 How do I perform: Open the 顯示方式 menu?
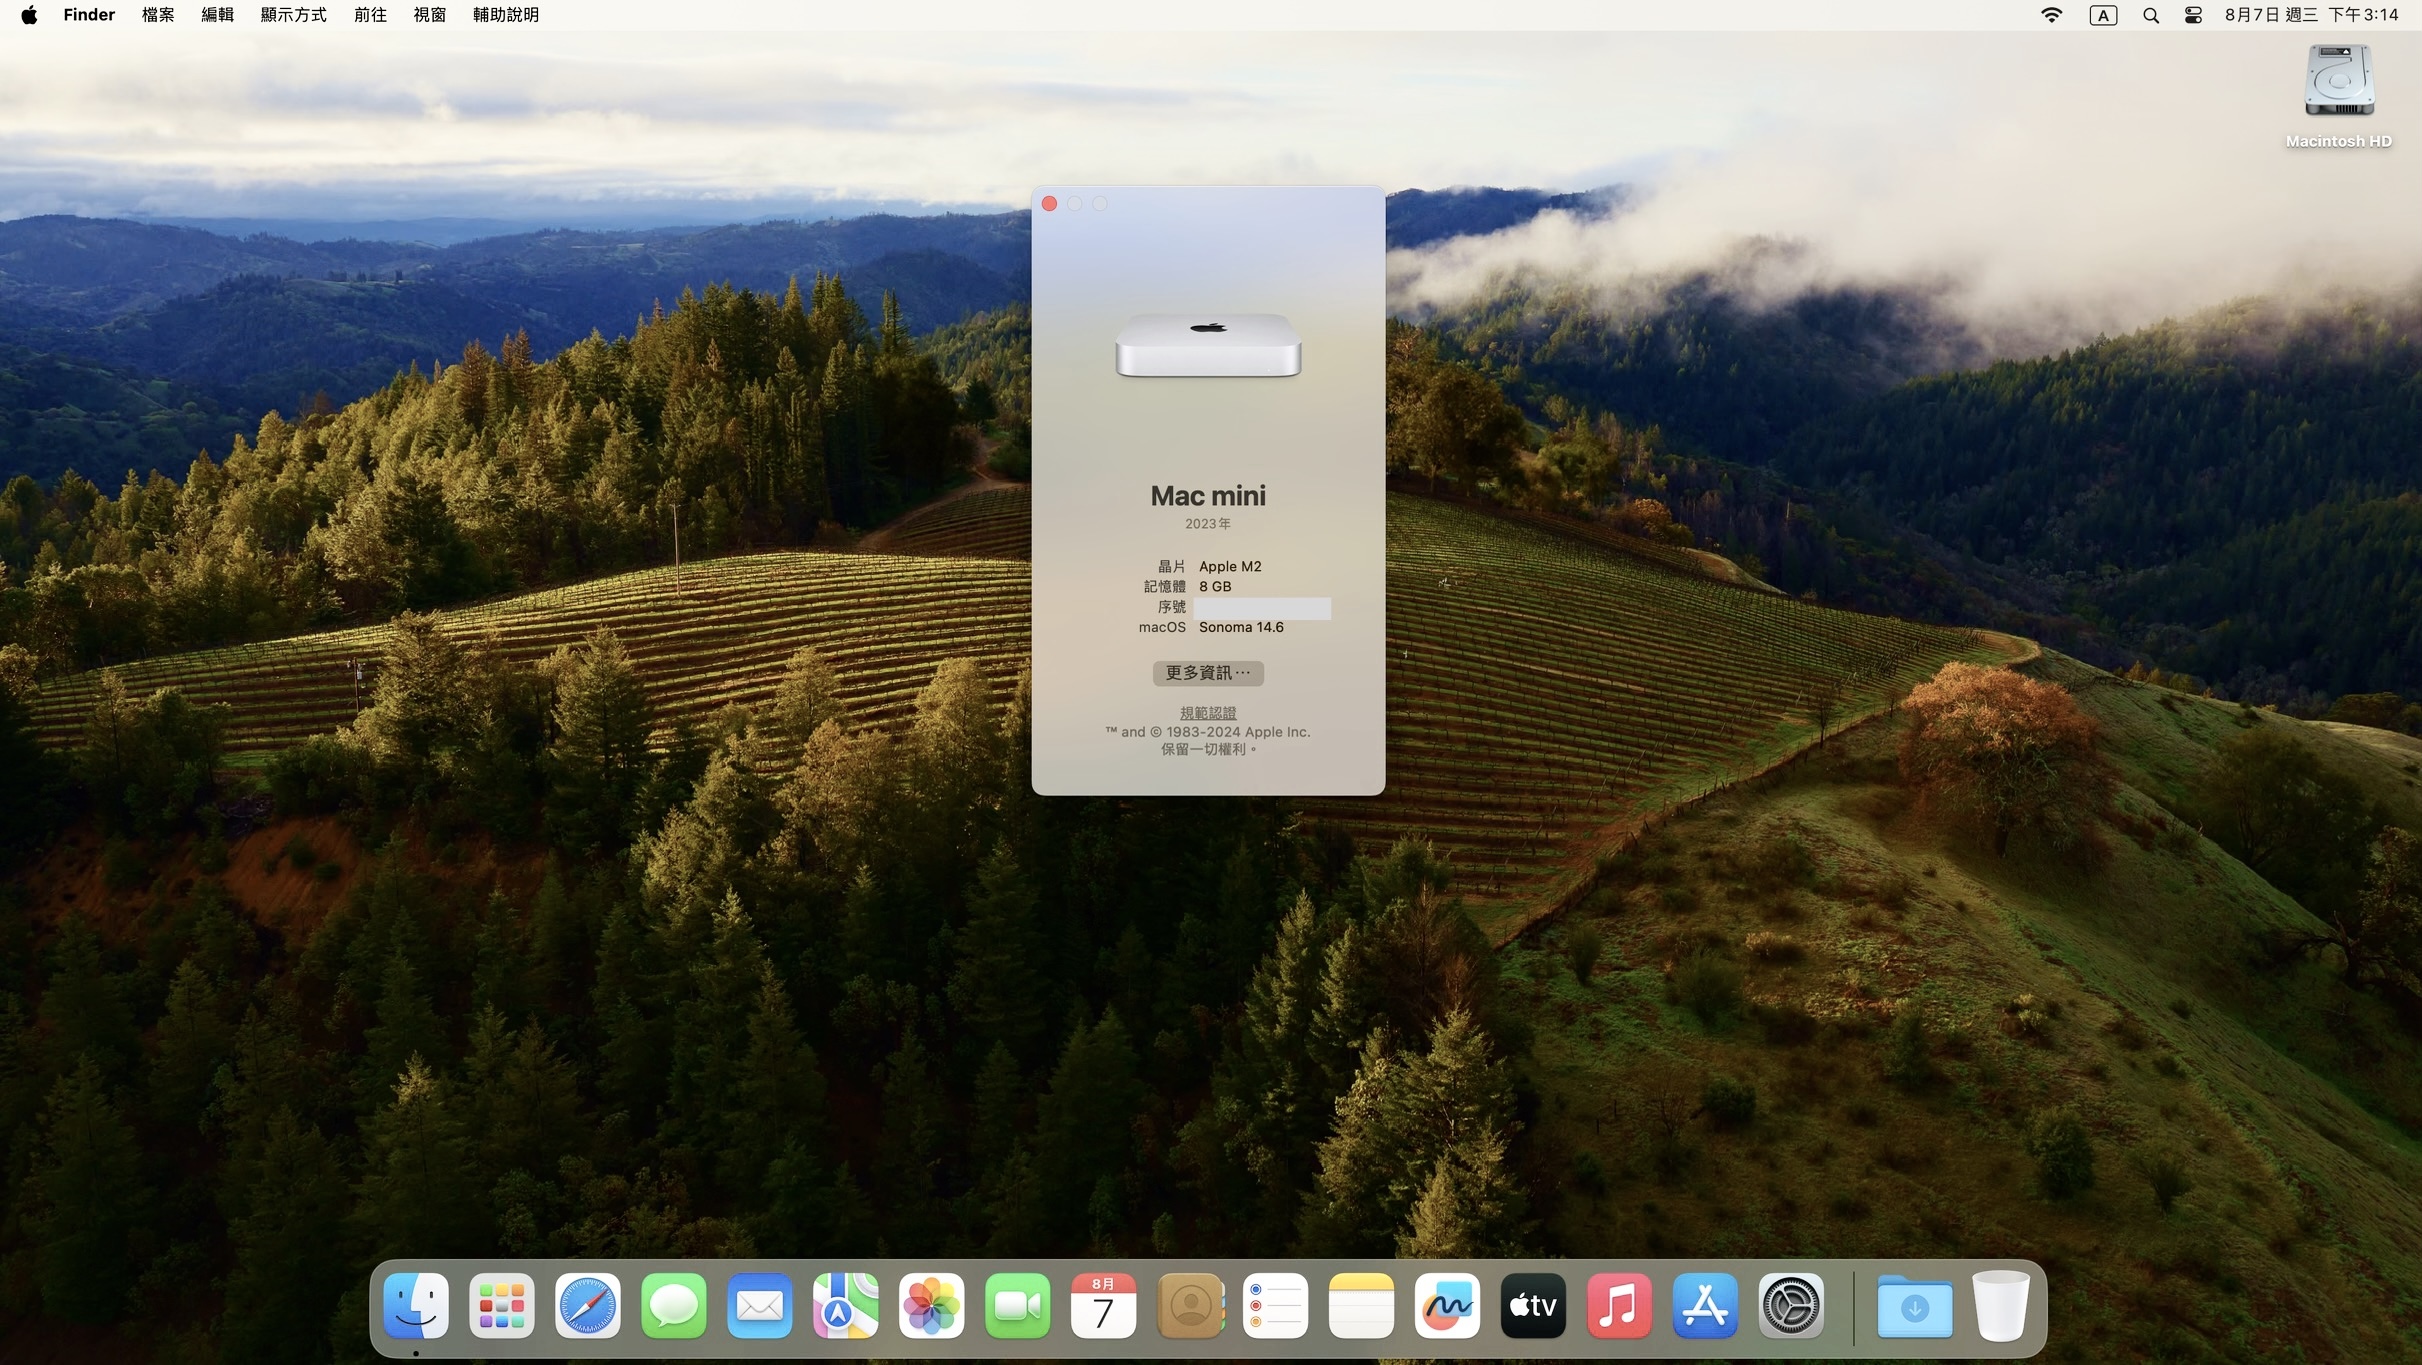pos(293,15)
